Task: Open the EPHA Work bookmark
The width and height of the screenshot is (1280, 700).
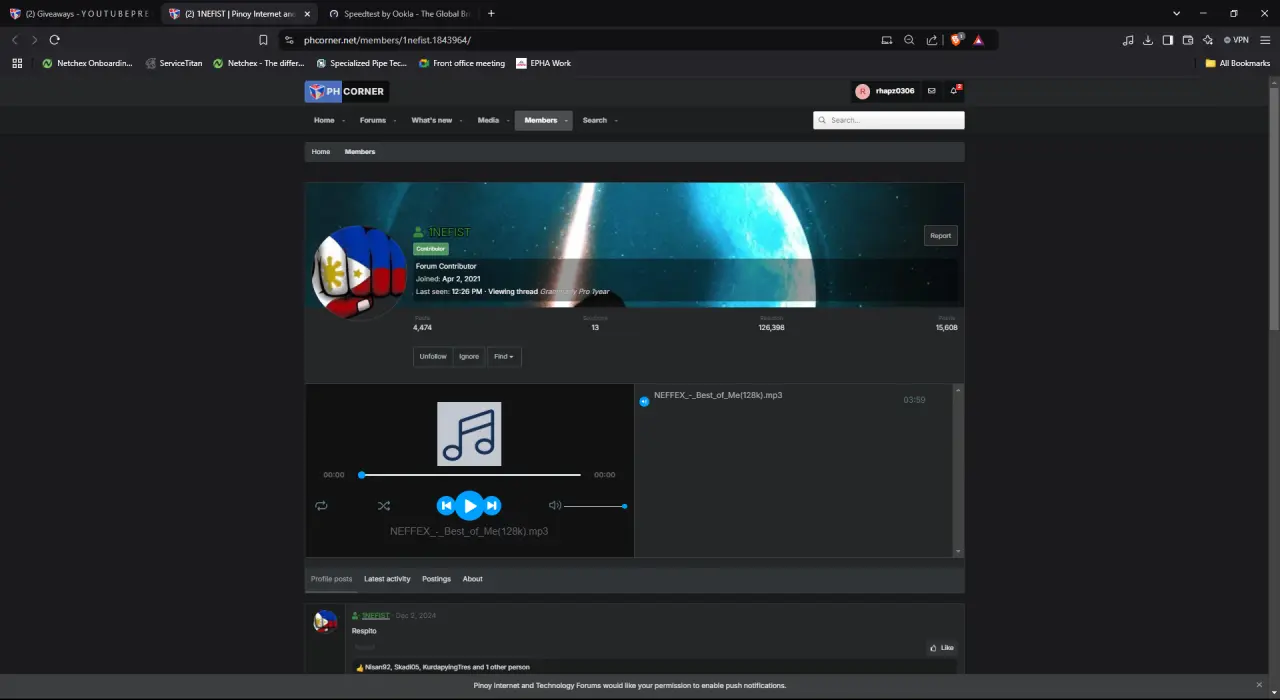Action: (x=544, y=63)
